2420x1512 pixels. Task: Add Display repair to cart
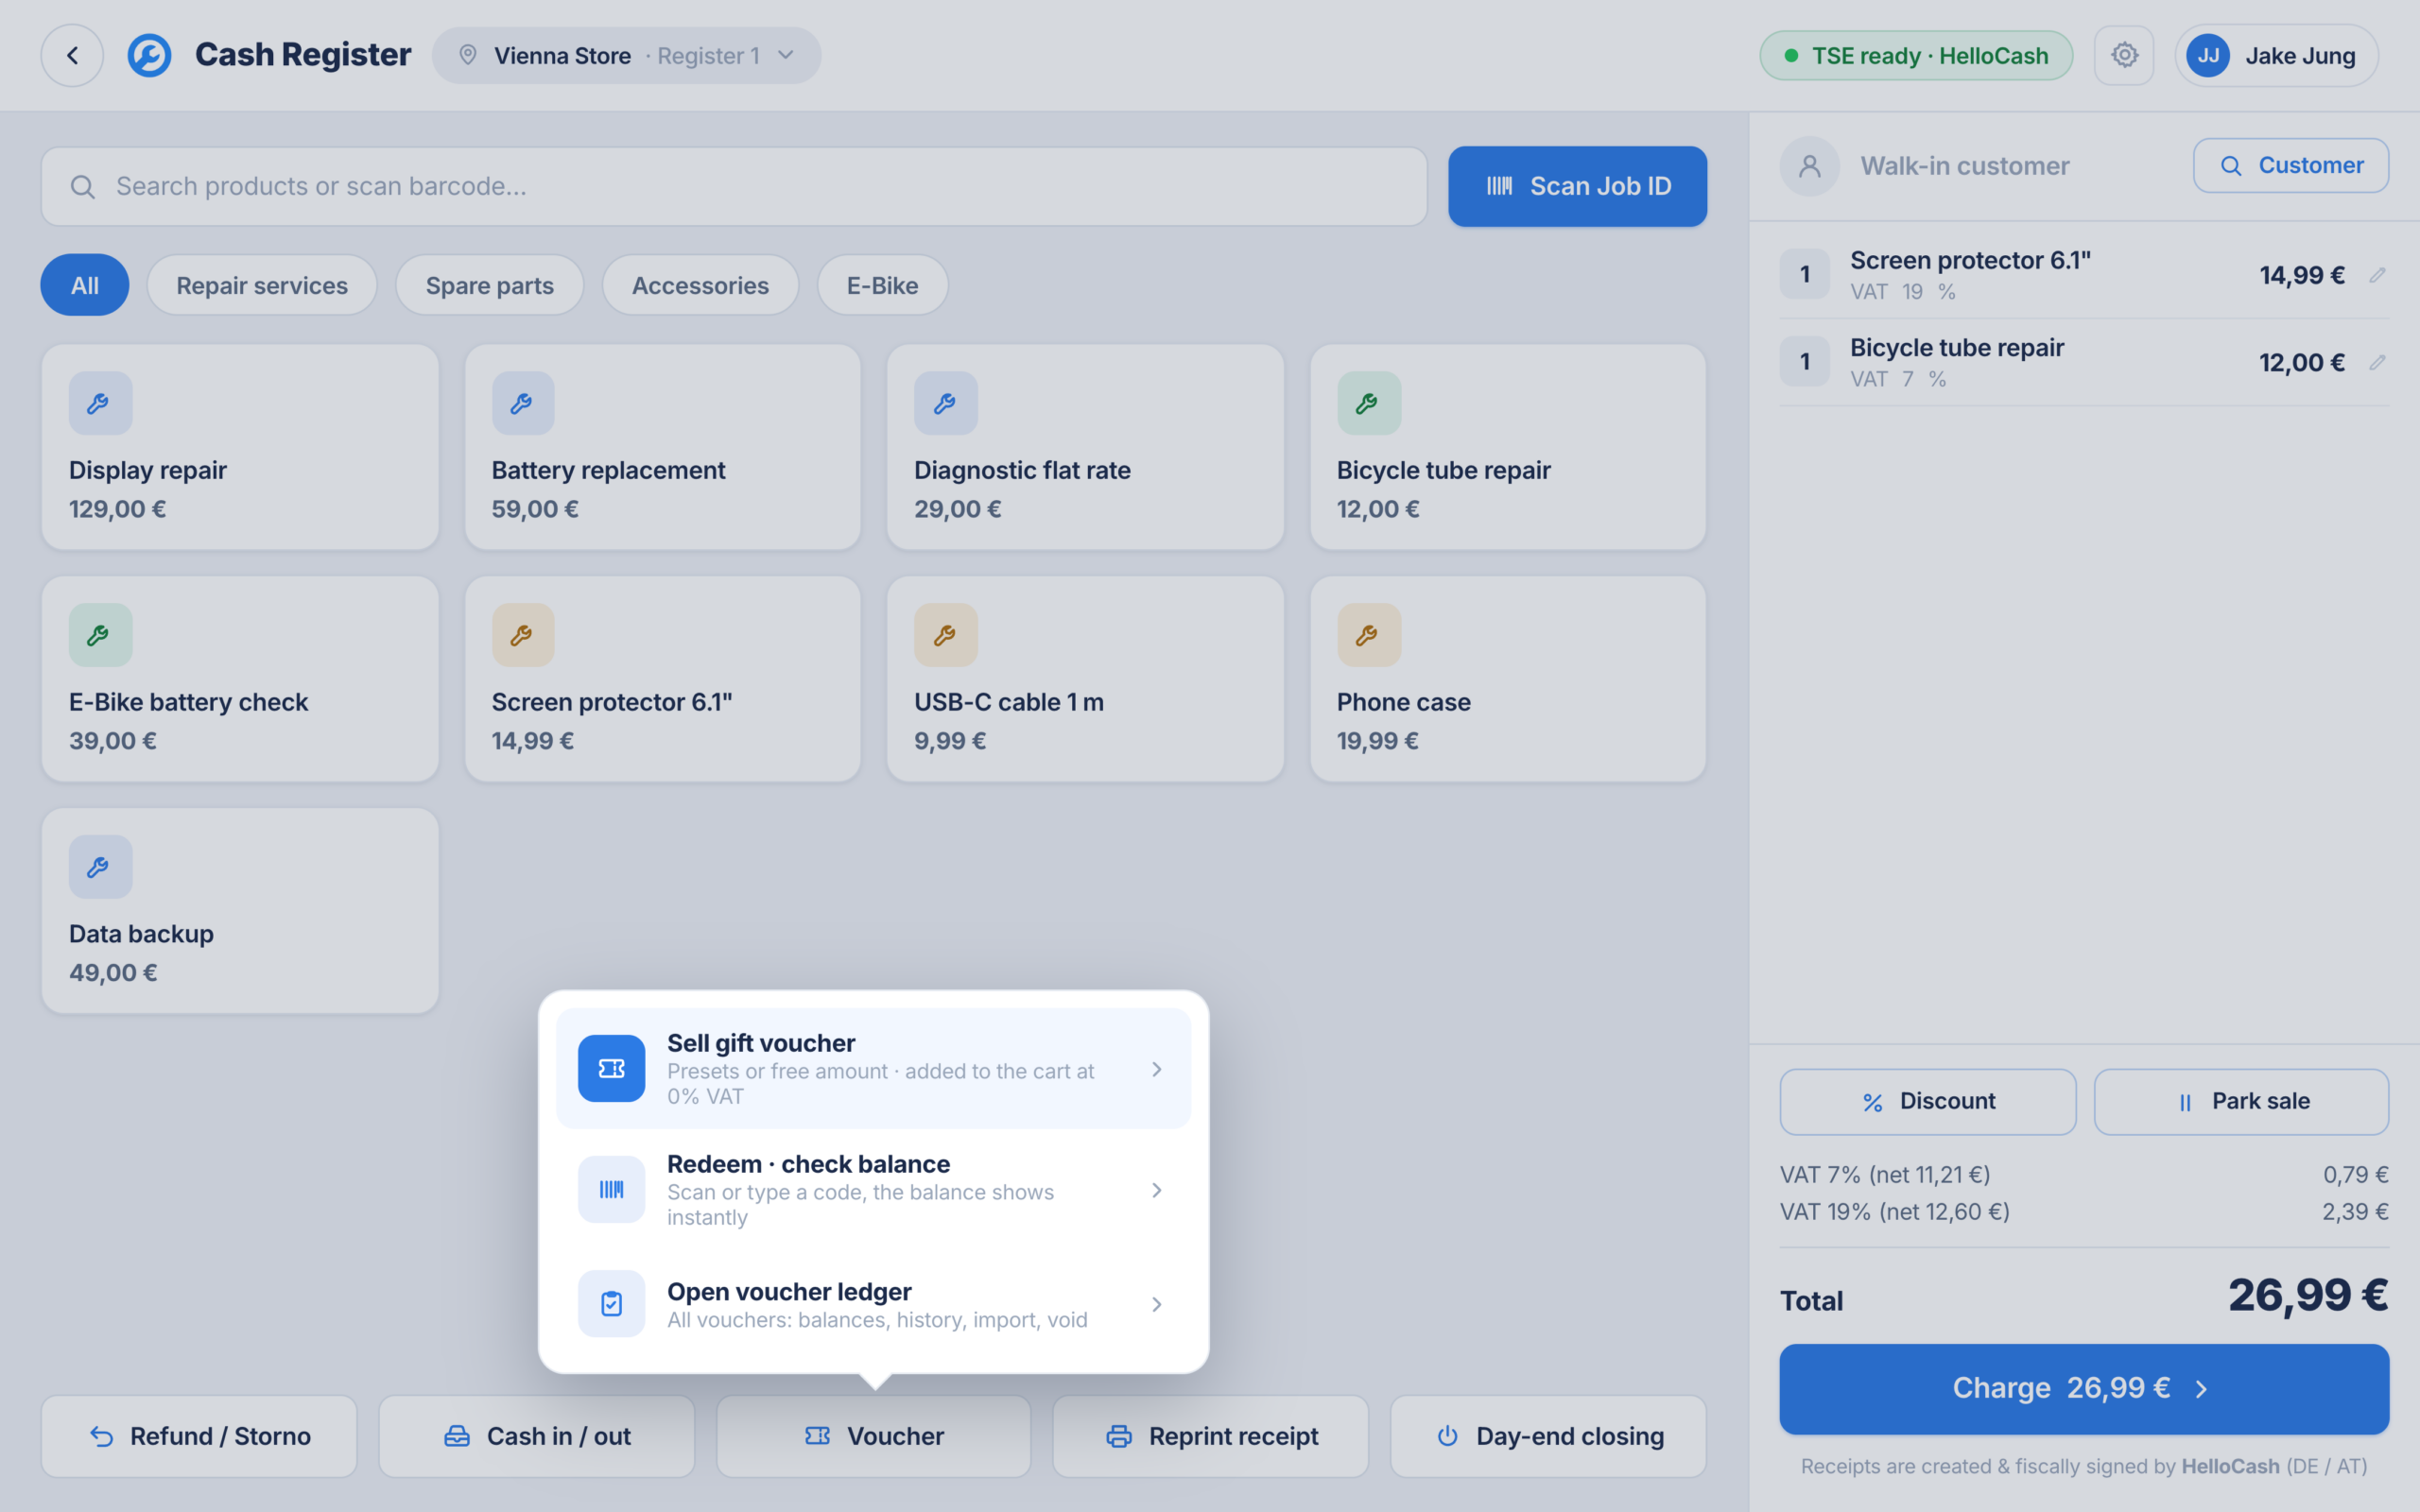click(x=240, y=447)
